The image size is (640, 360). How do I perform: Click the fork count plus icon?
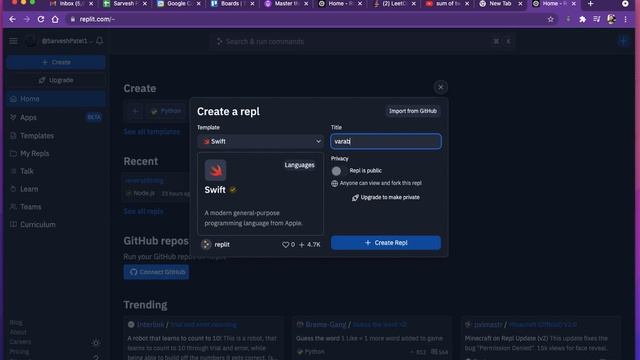pyautogui.click(x=302, y=244)
